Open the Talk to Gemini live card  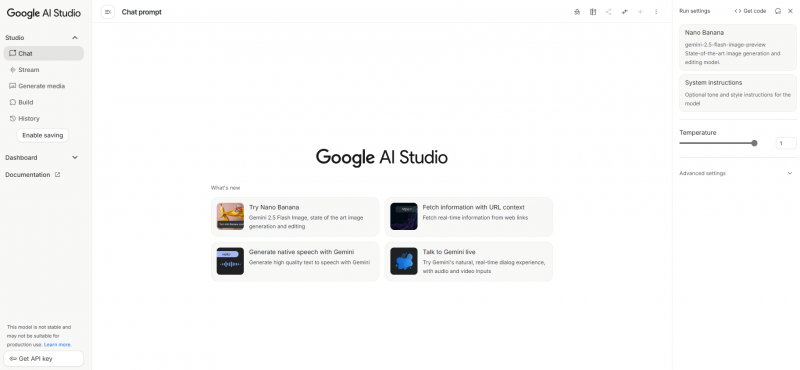pos(468,261)
